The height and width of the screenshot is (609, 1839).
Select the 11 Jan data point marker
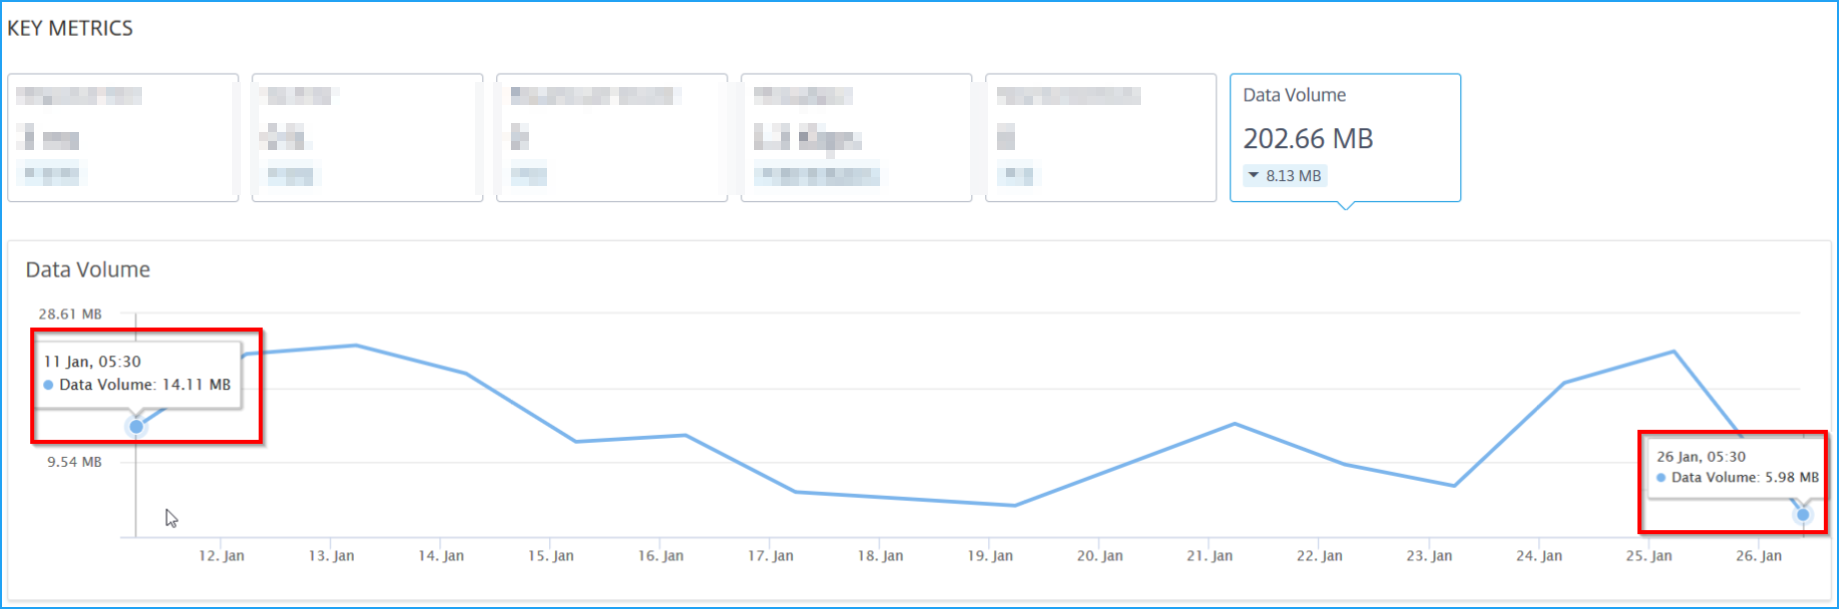pyautogui.click(x=137, y=427)
